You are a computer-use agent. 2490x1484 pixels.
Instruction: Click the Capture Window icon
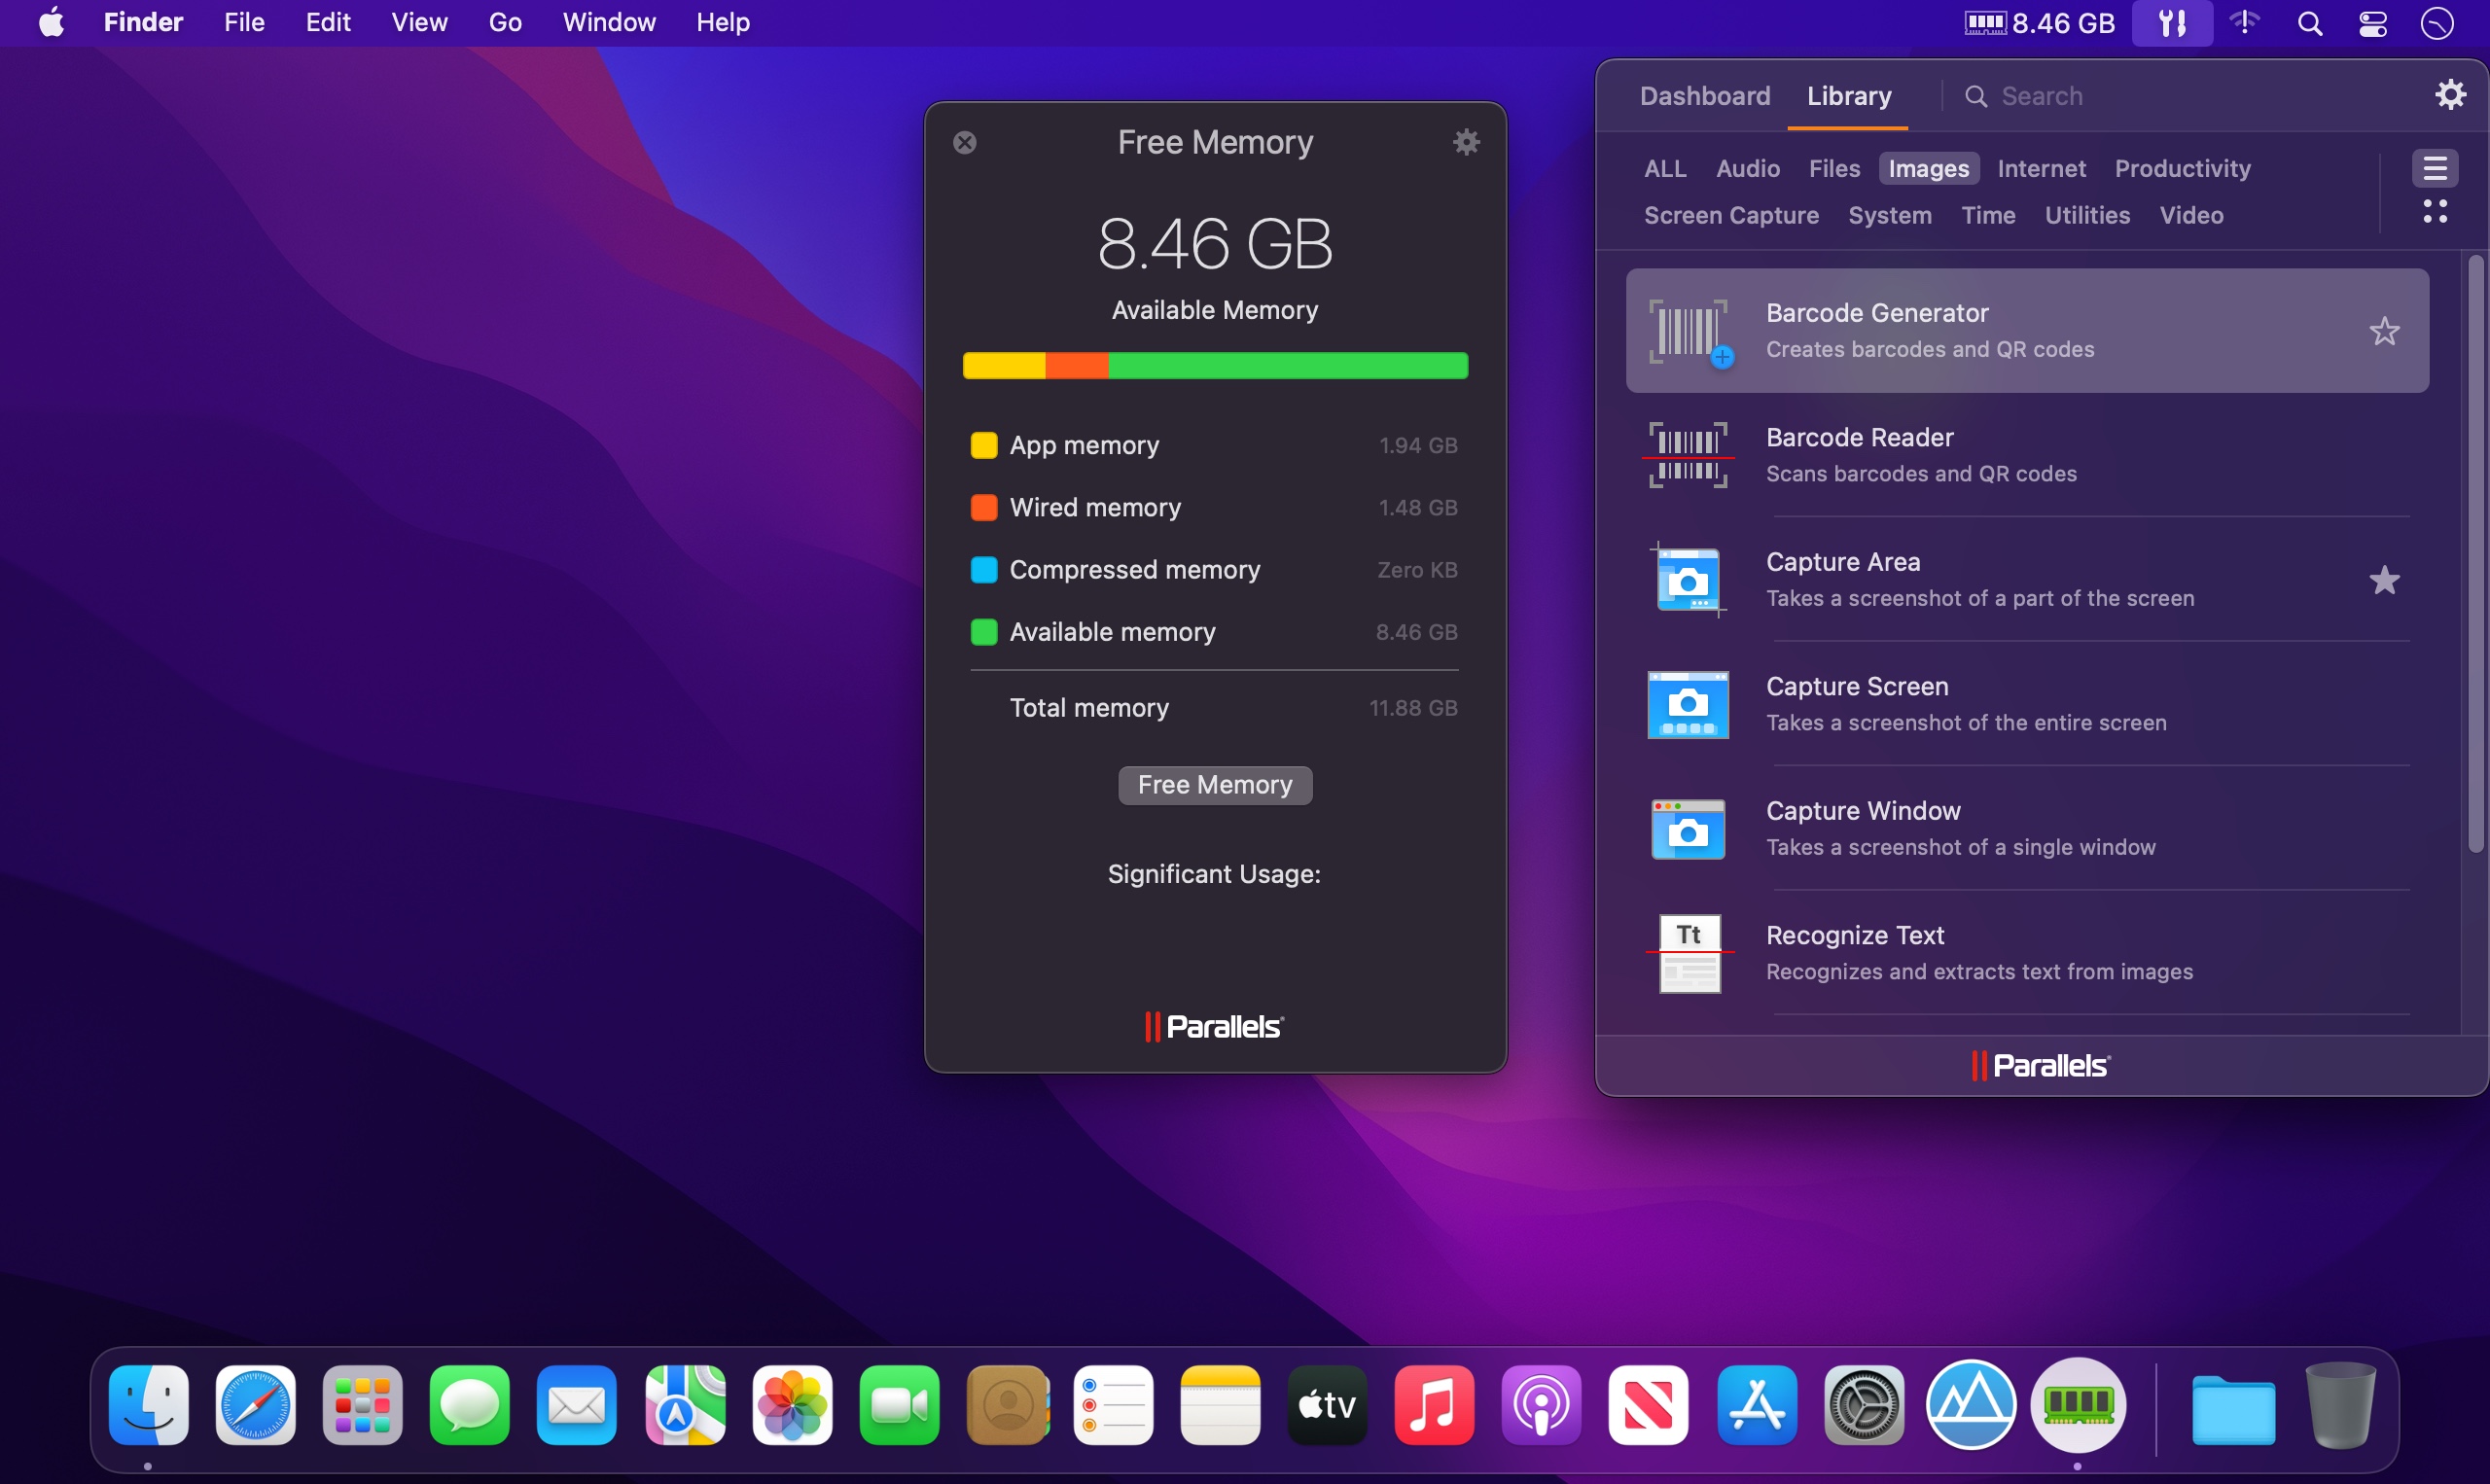tap(1687, 827)
